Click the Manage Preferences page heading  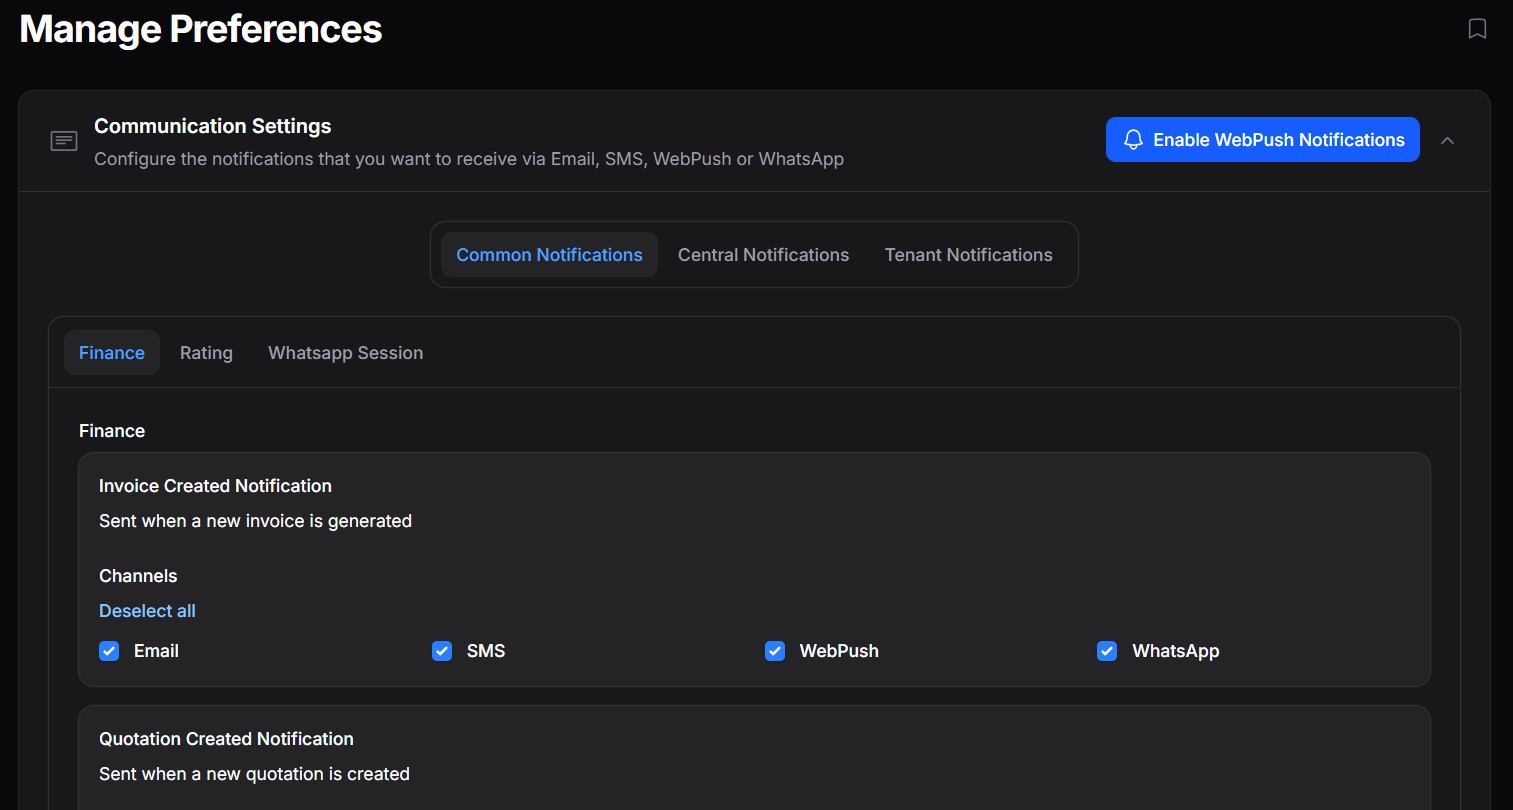(201, 29)
